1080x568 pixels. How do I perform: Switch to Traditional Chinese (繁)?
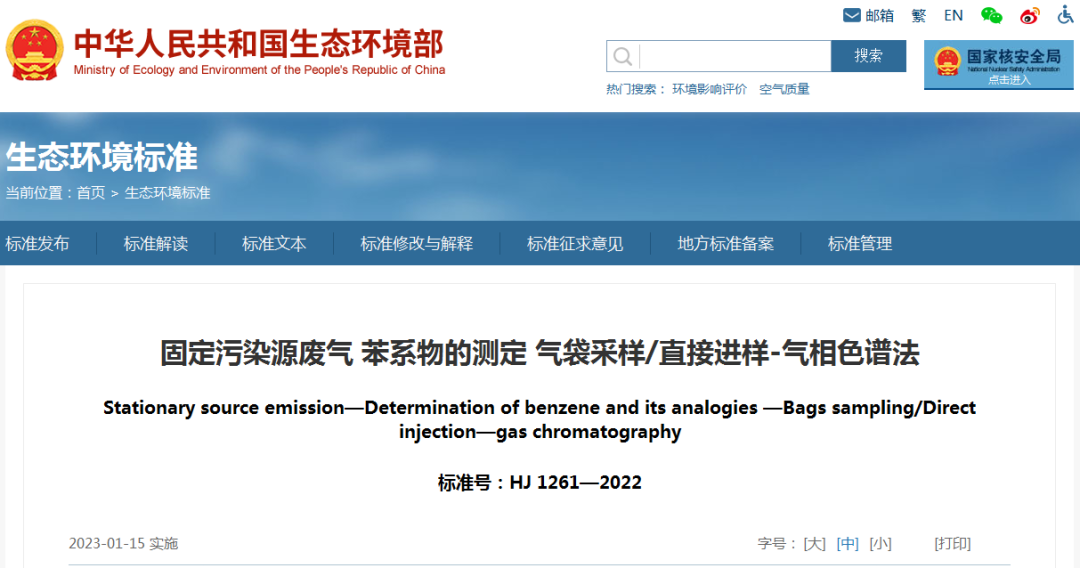pyautogui.click(x=918, y=15)
